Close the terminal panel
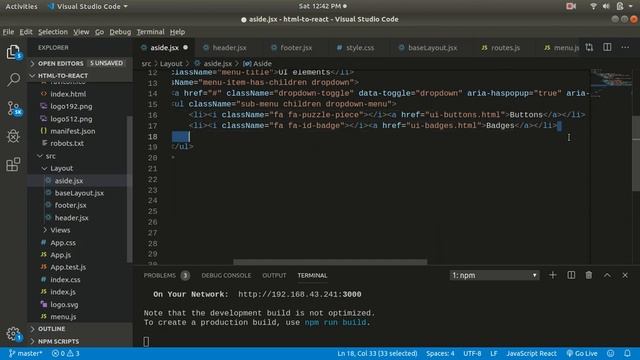 point(625,275)
